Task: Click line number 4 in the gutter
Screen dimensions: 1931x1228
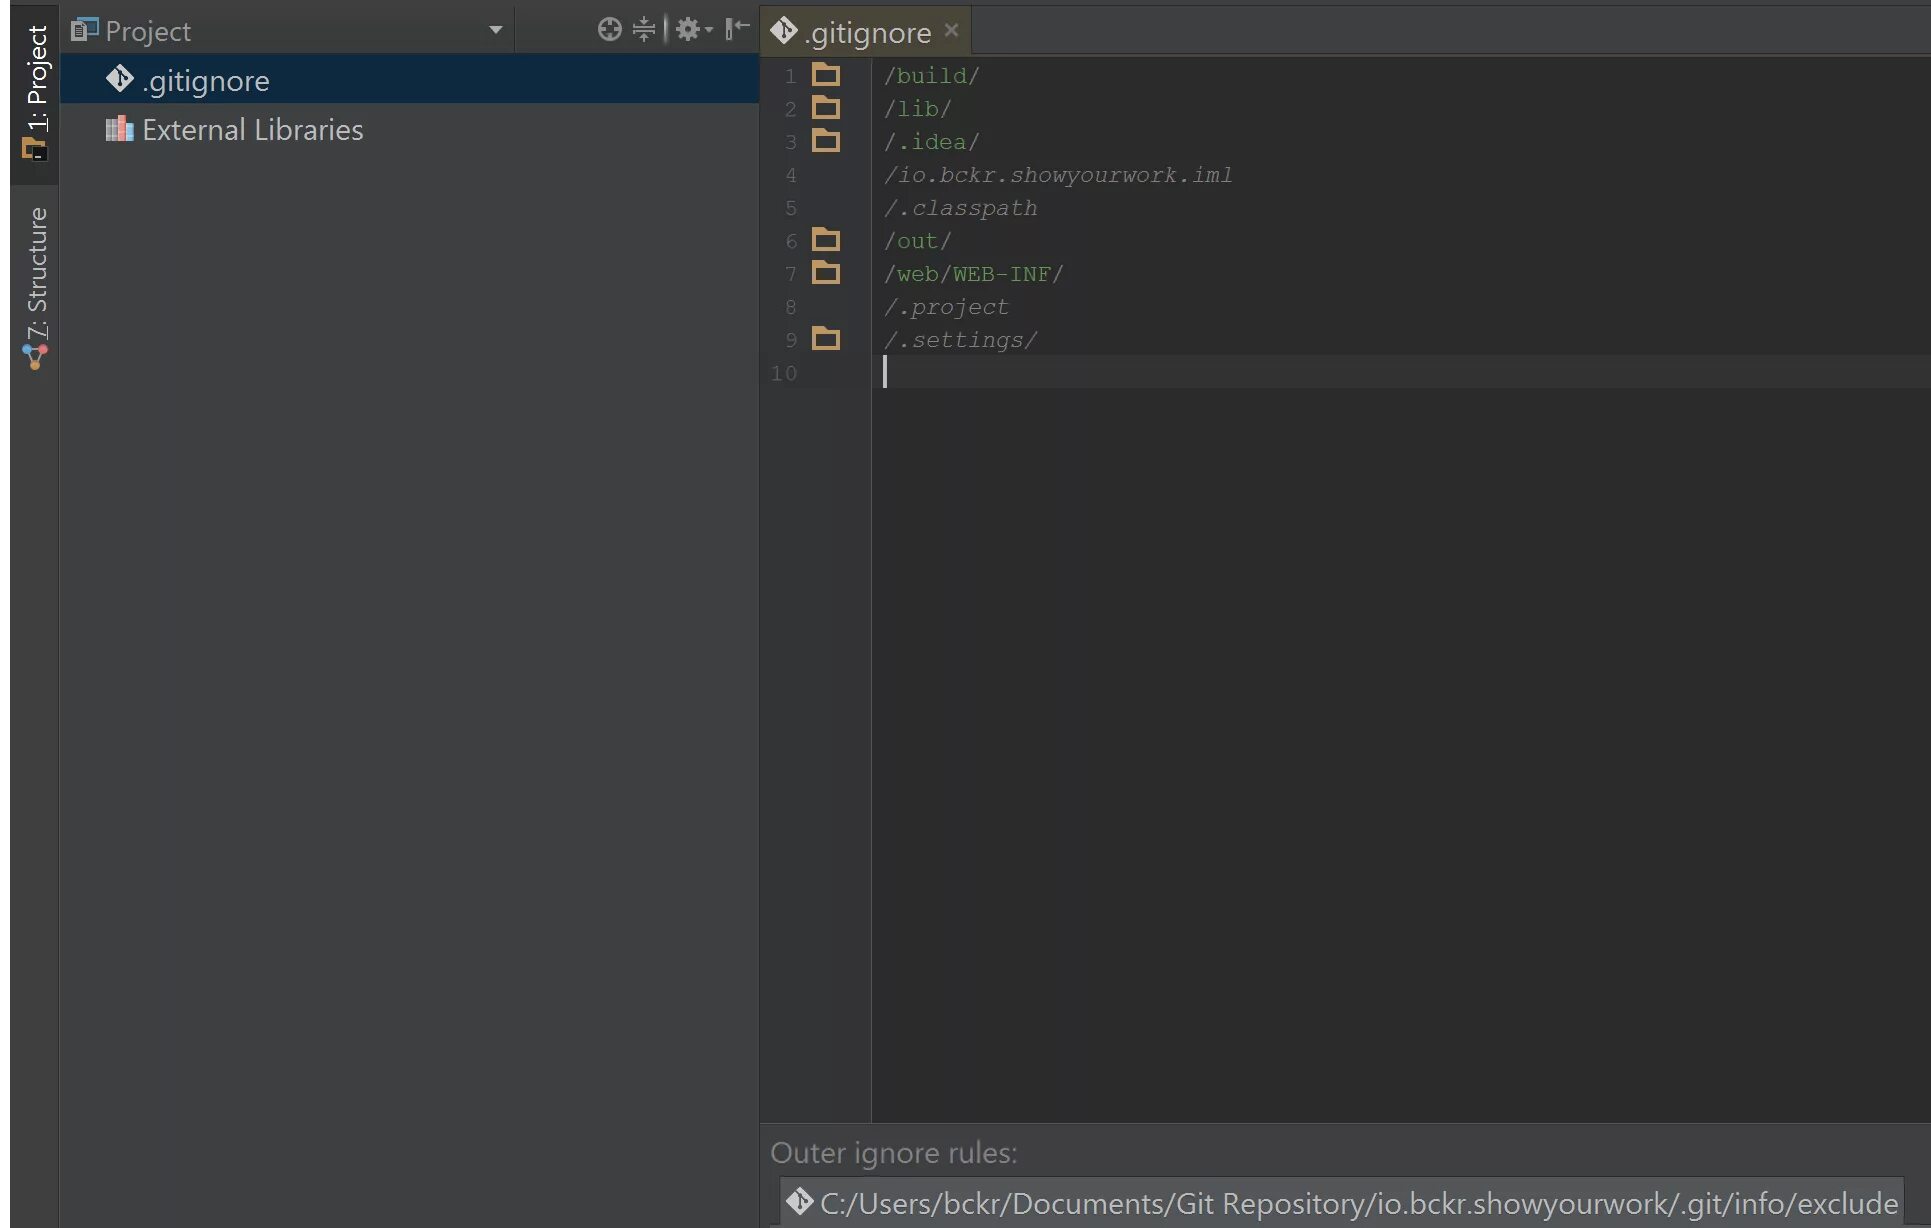Action: 790,176
